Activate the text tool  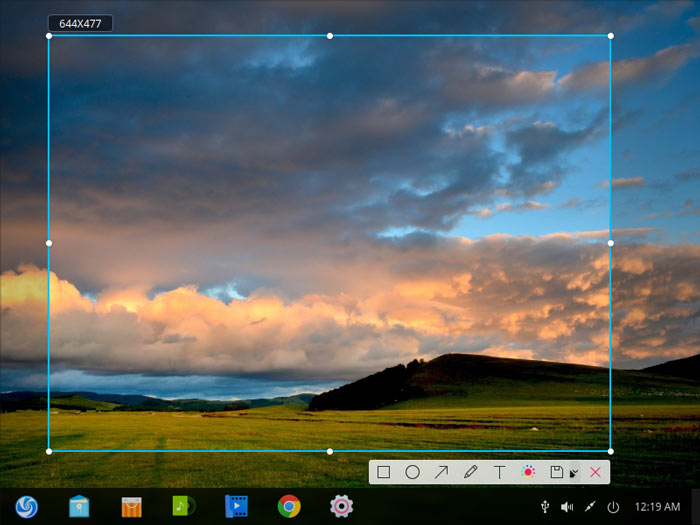coord(500,472)
